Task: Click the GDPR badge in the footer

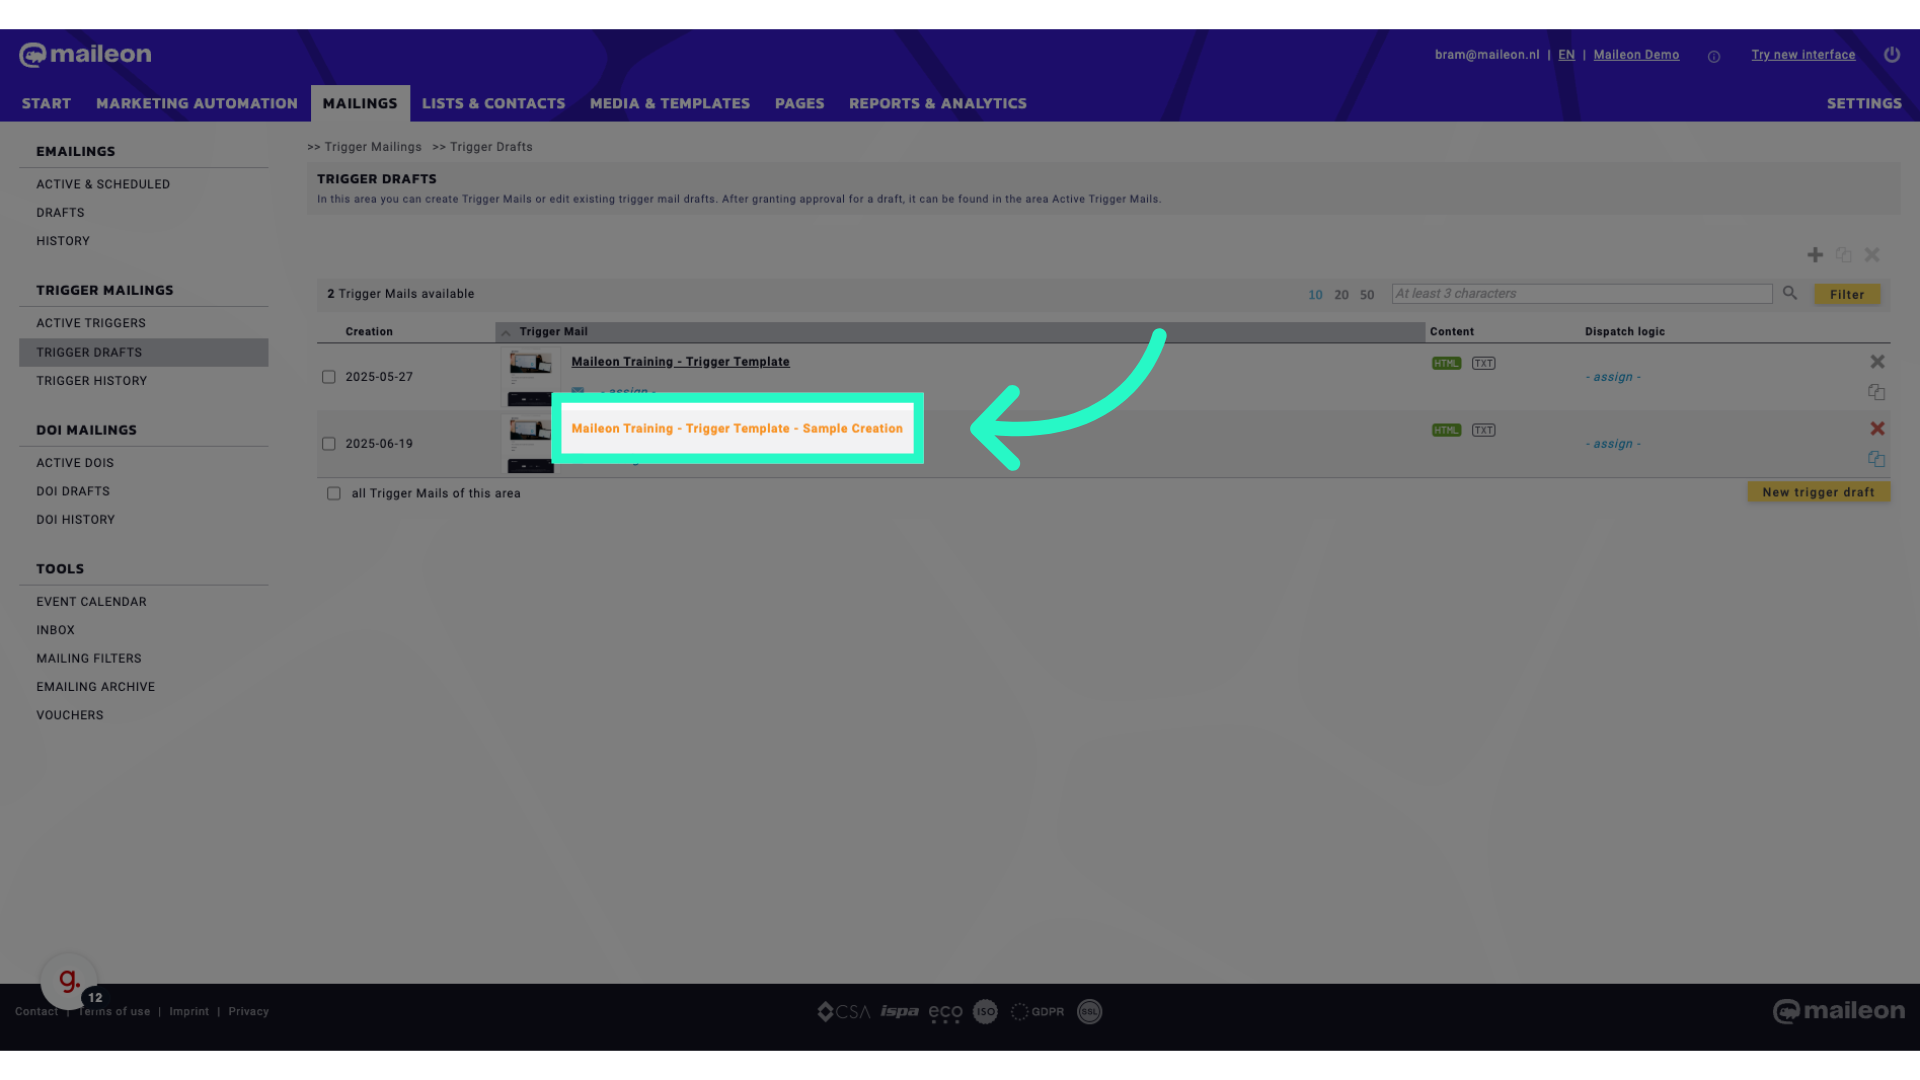Action: pyautogui.click(x=1037, y=1012)
